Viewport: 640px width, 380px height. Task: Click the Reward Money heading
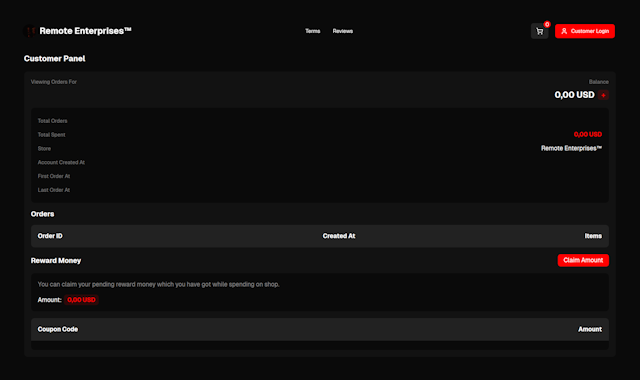tap(56, 261)
